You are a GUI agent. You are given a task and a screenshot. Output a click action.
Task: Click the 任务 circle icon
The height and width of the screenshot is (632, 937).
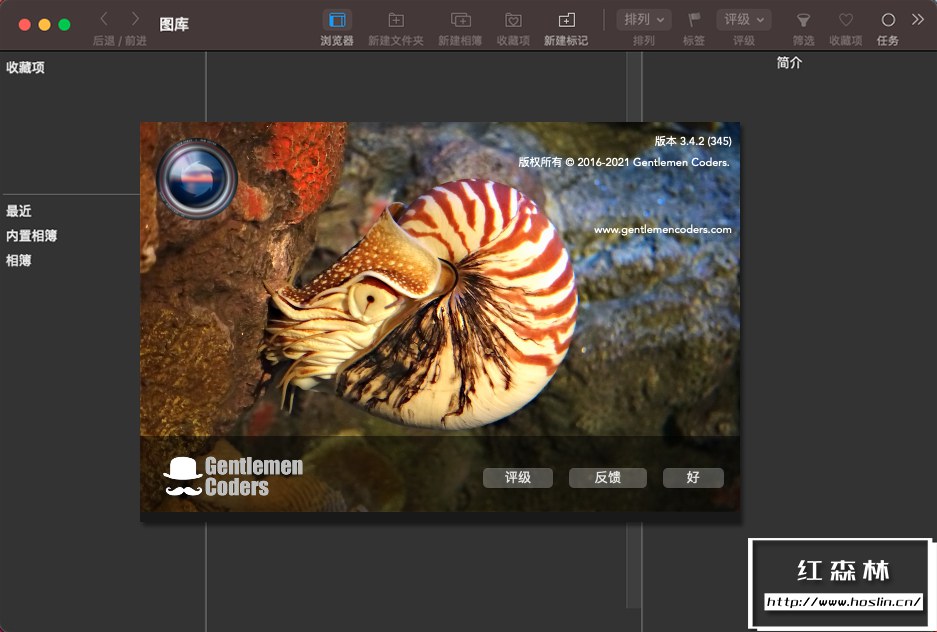pos(888,20)
